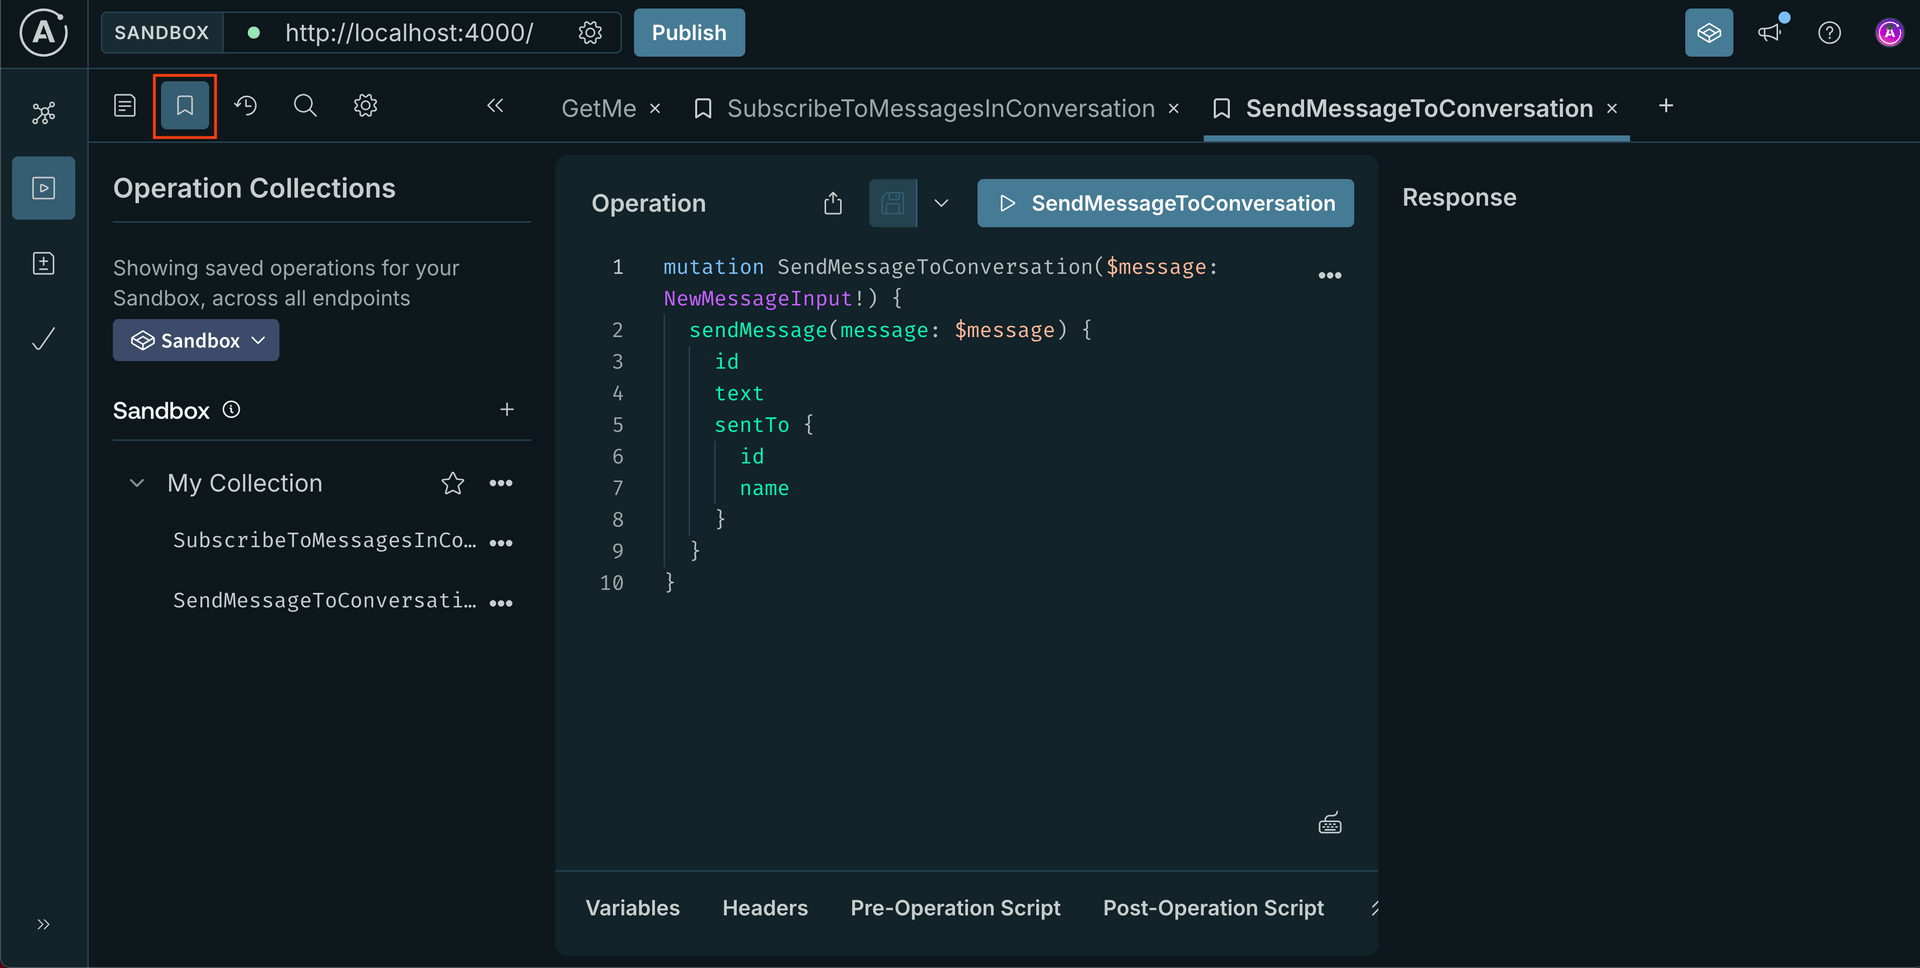Open Explorer settings gear icon
1920x968 pixels.
pos(365,105)
